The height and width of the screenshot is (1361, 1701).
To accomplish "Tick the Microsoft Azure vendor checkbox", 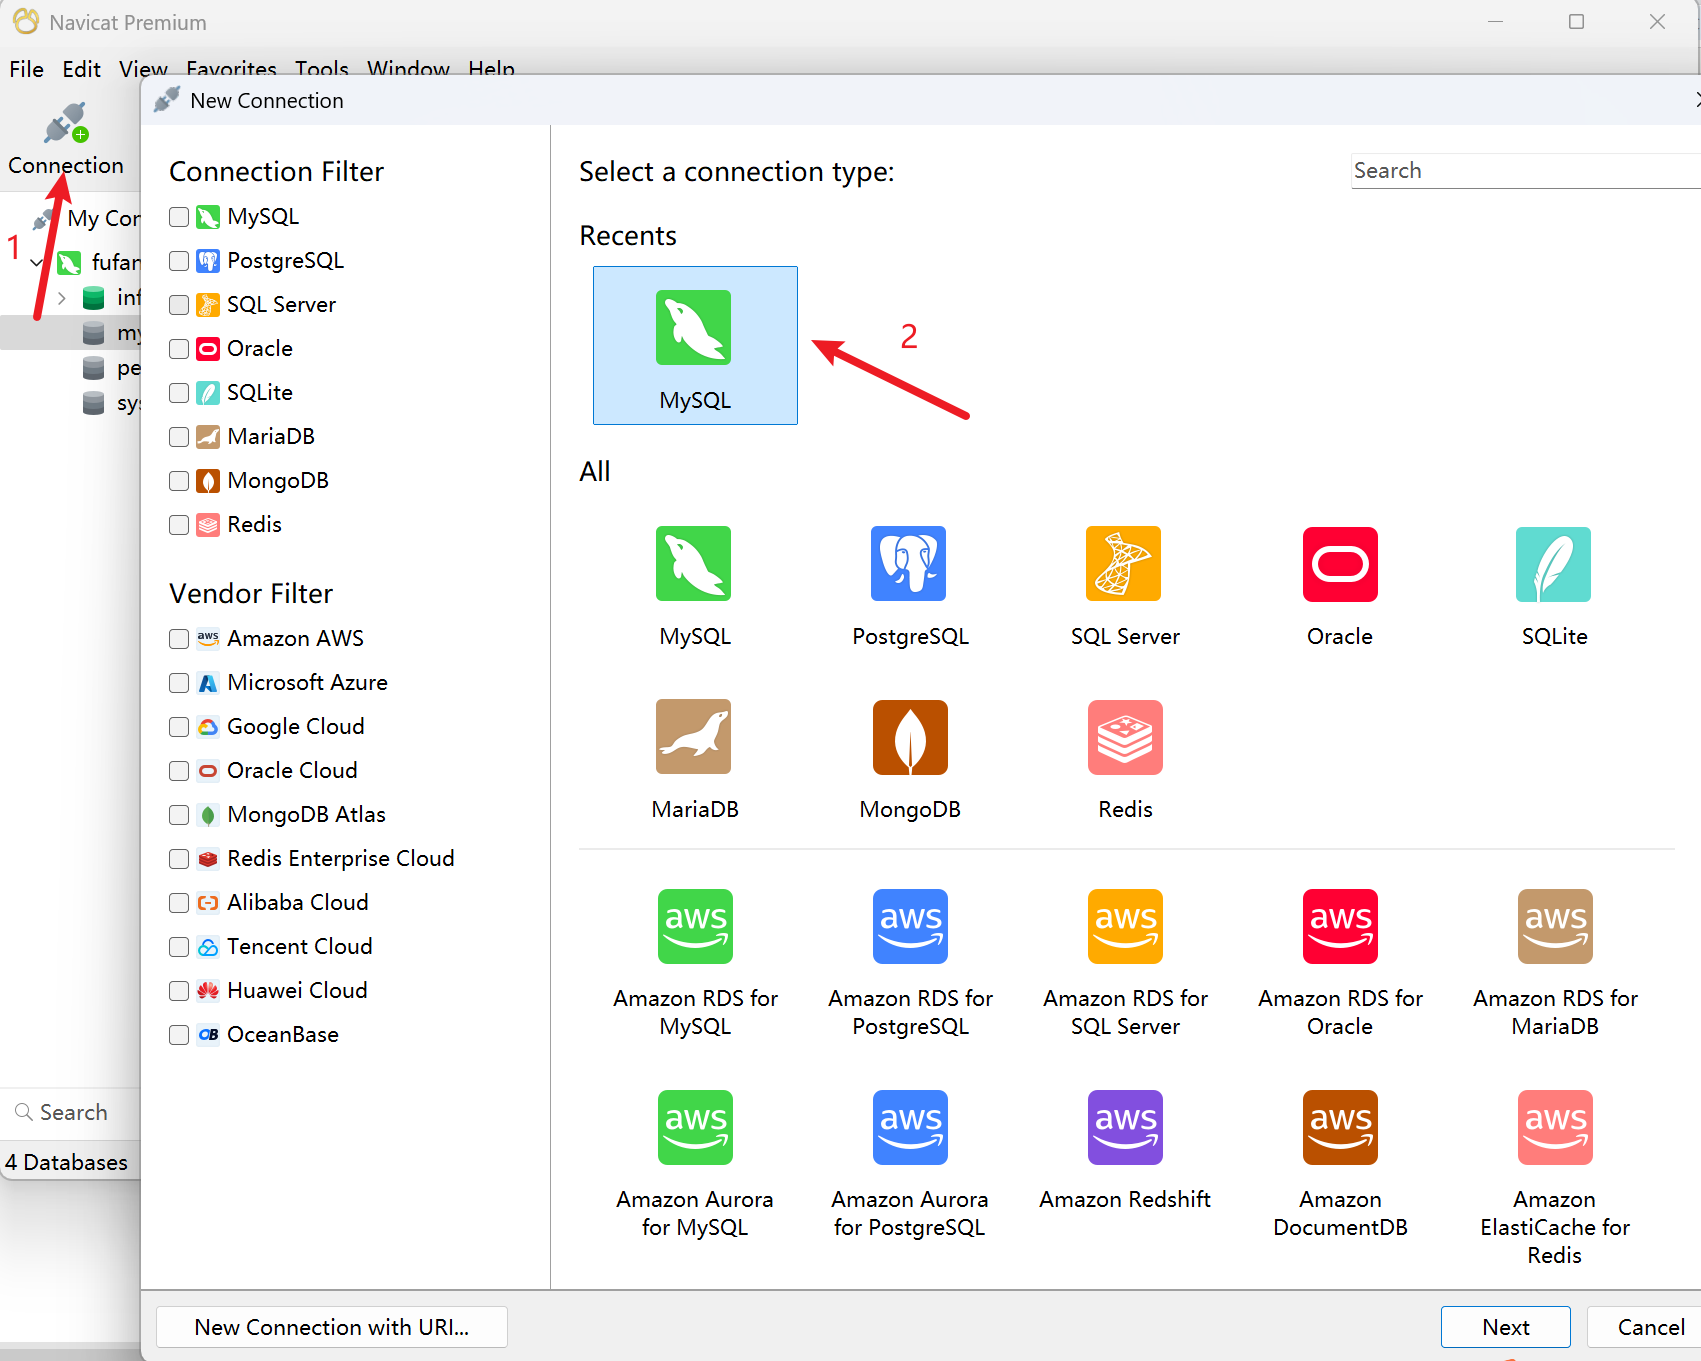I will (179, 683).
